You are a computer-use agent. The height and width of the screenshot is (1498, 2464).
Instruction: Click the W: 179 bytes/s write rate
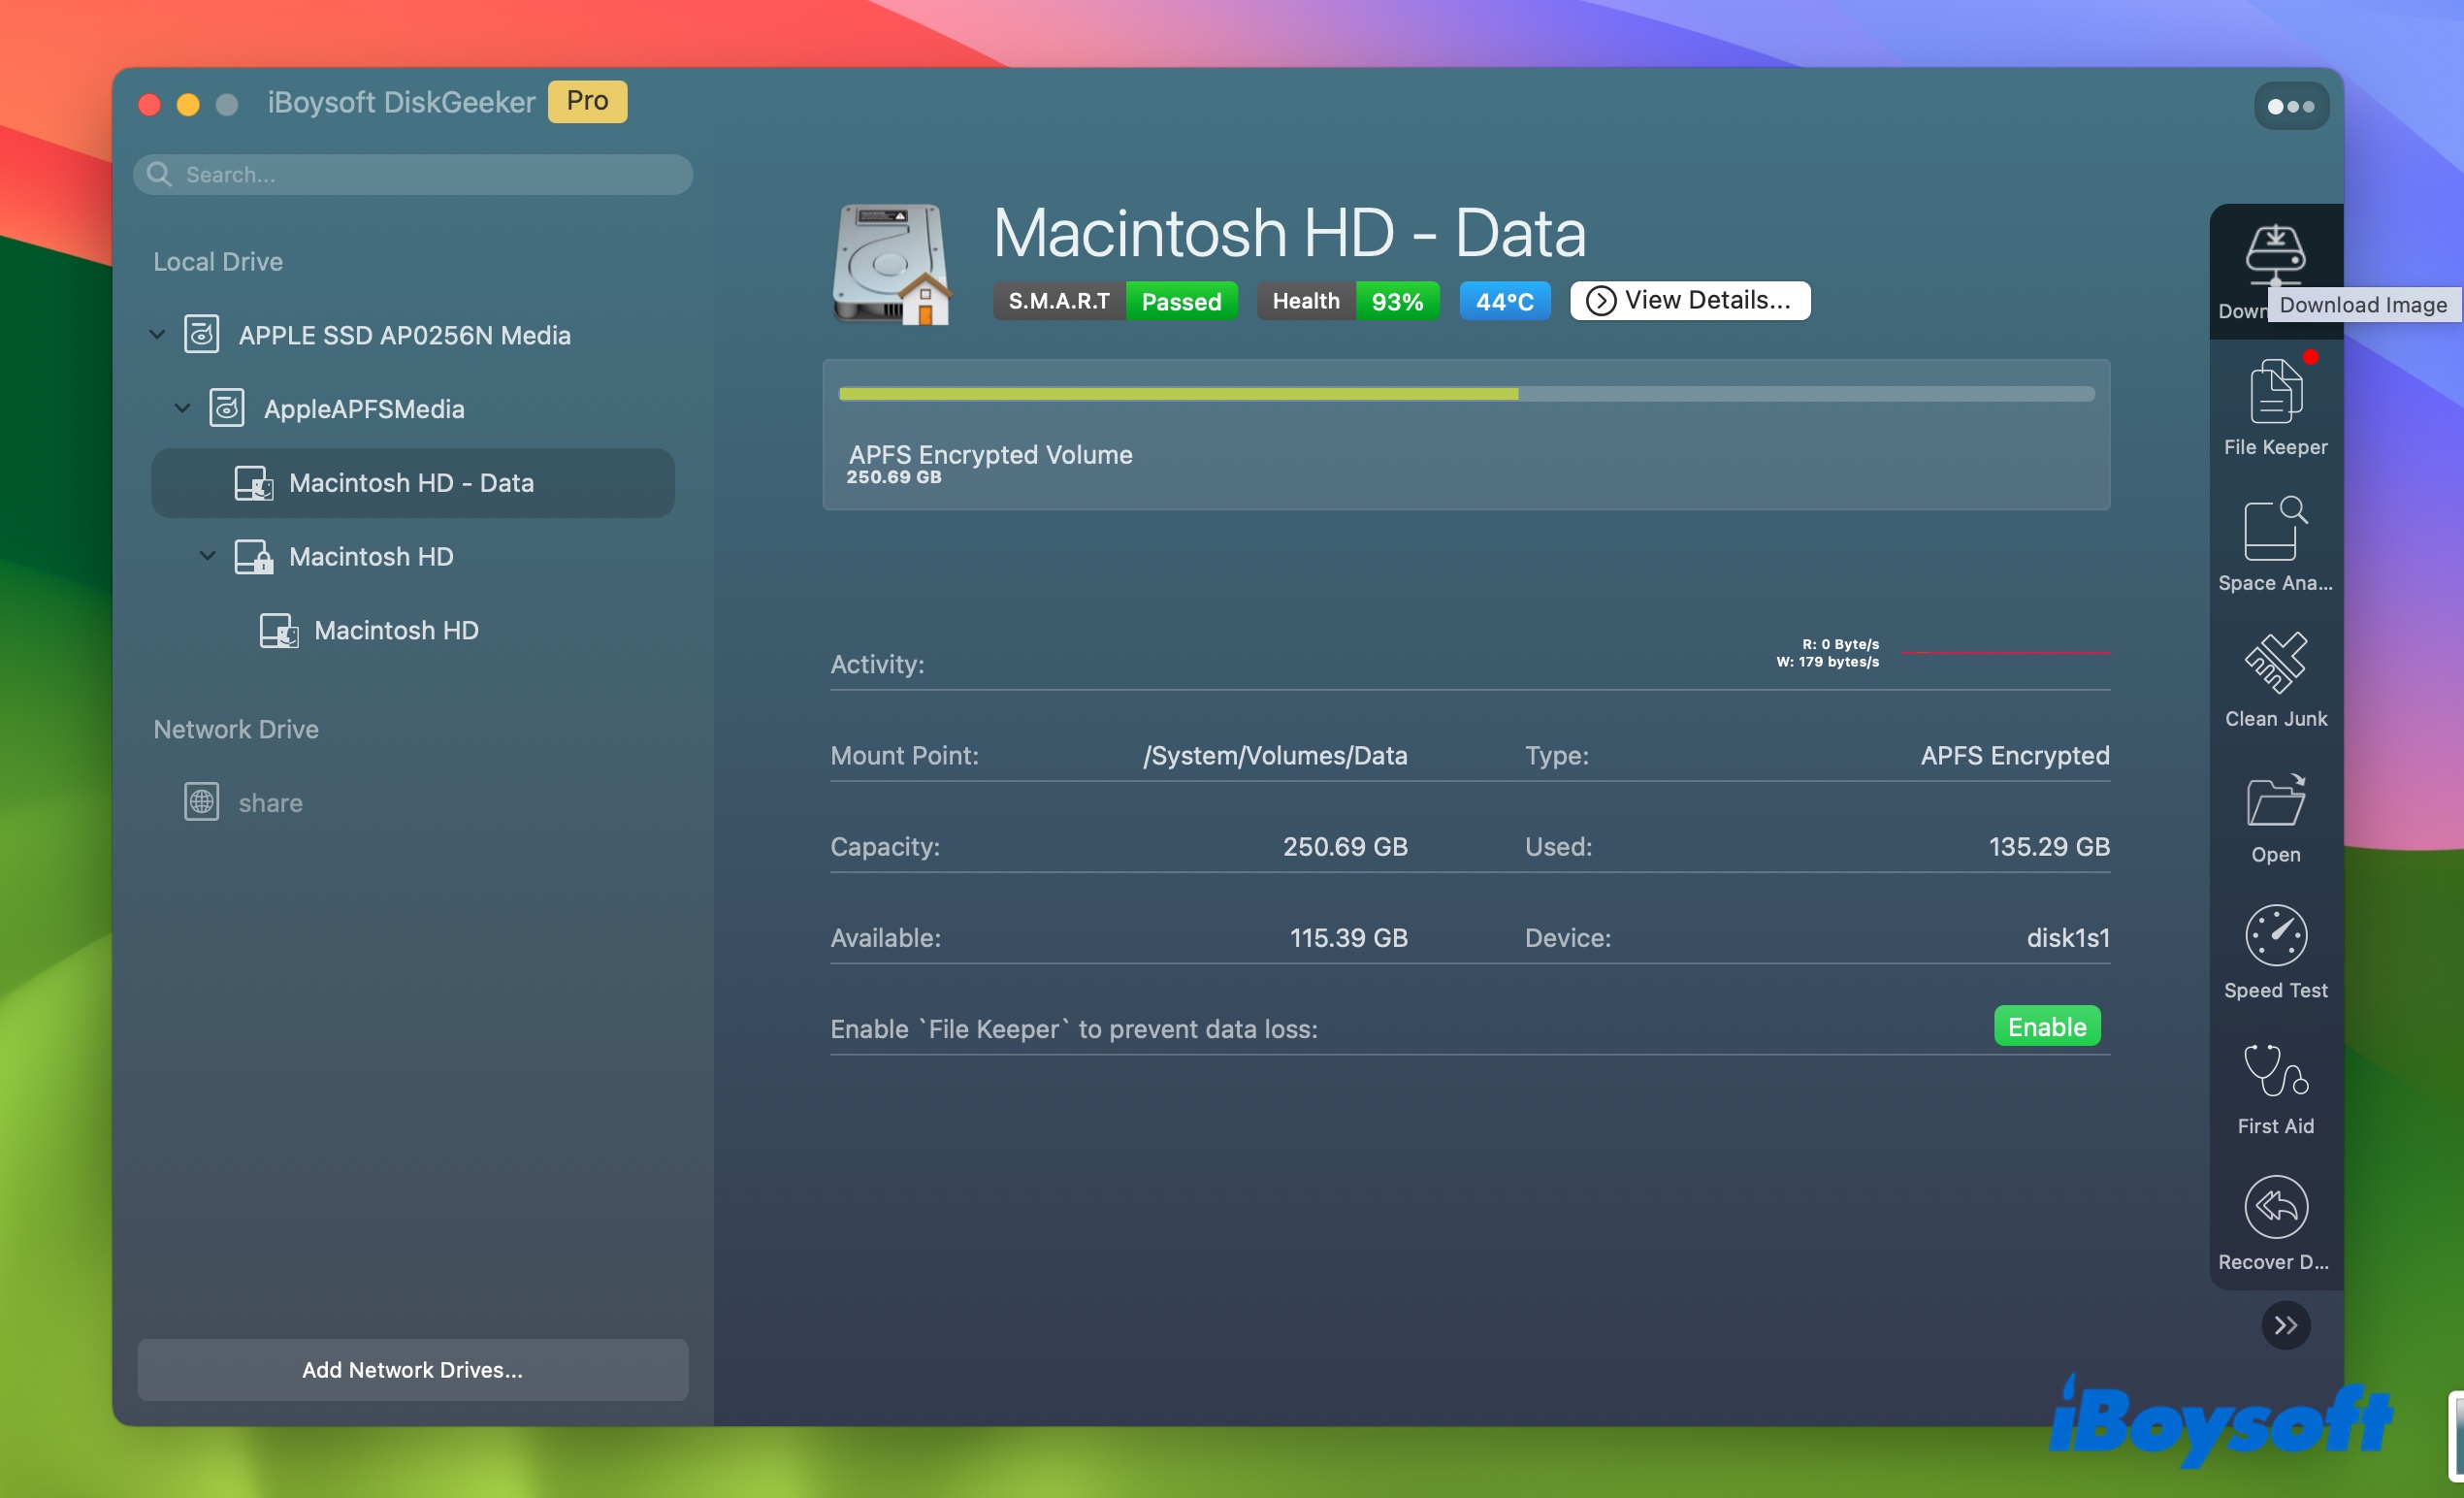point(1827,662)
